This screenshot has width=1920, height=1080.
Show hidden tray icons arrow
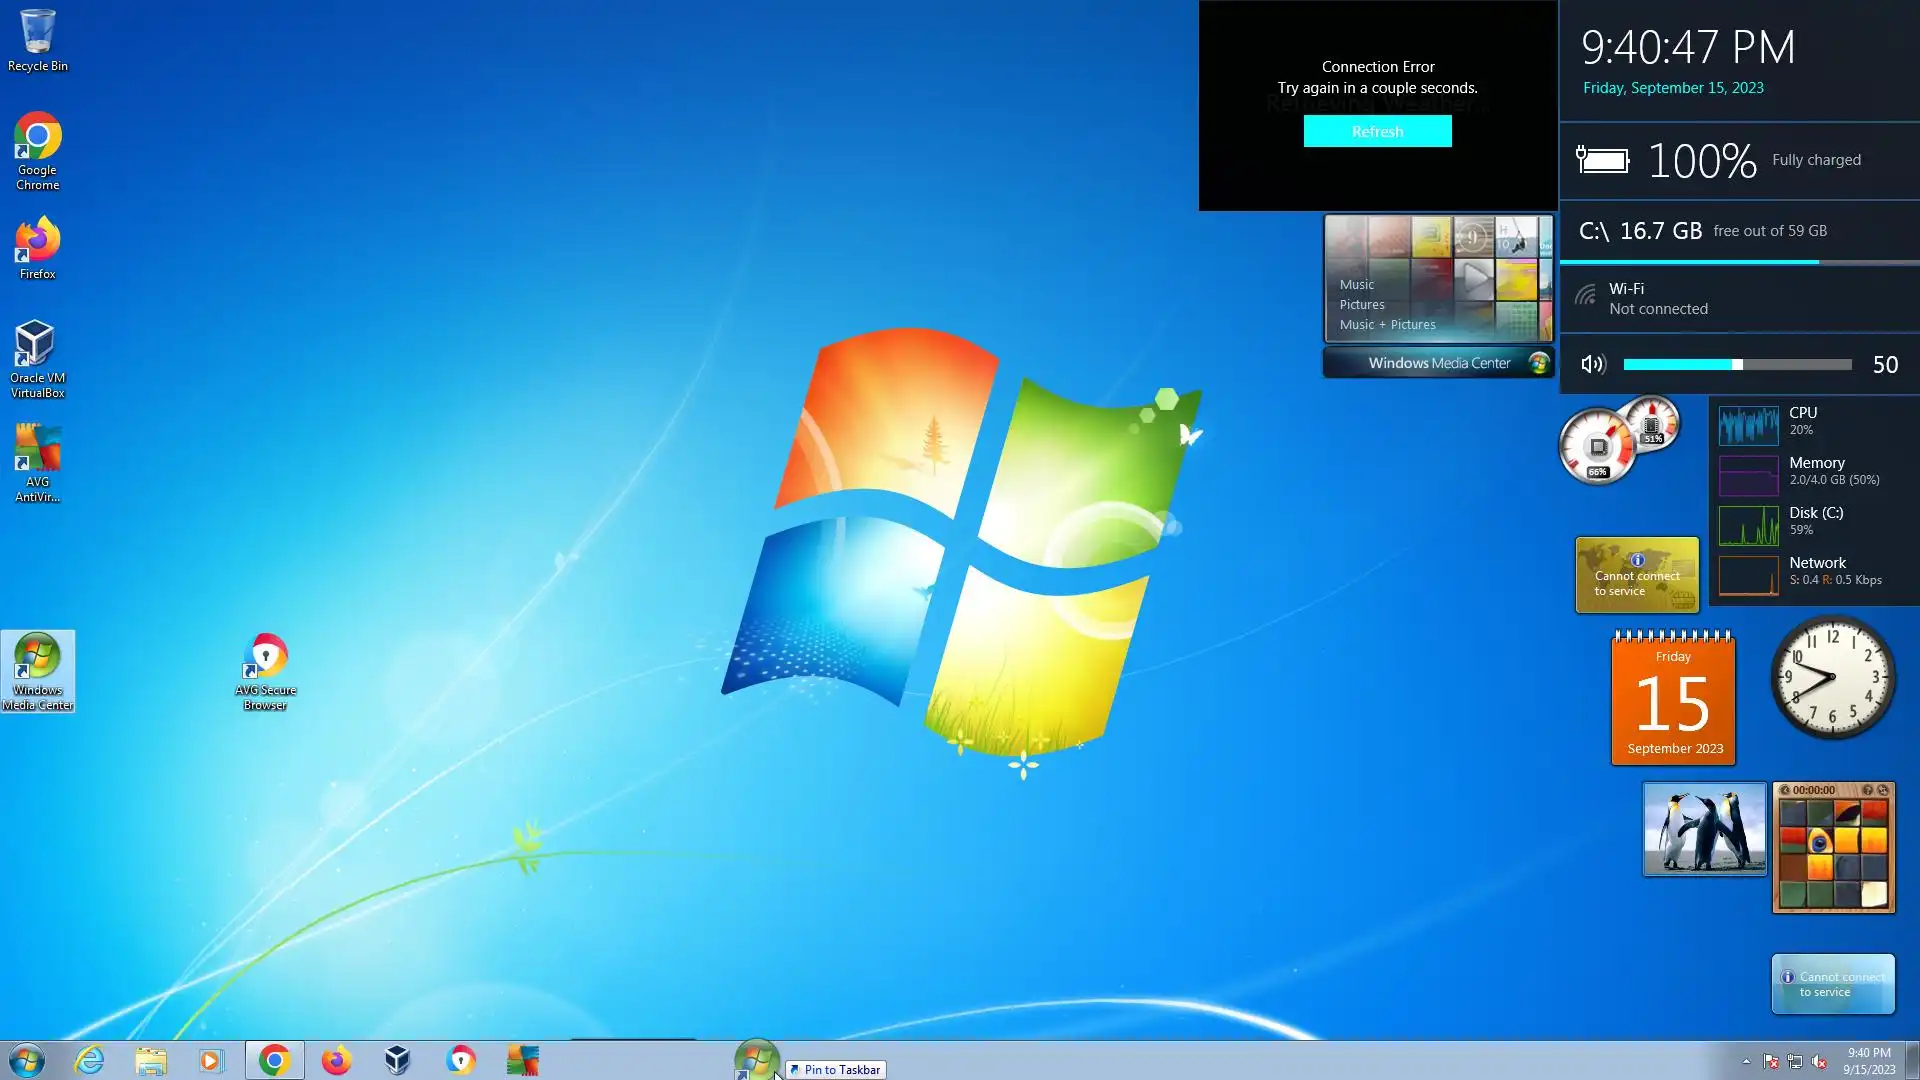click(x=1746, y=1062)
